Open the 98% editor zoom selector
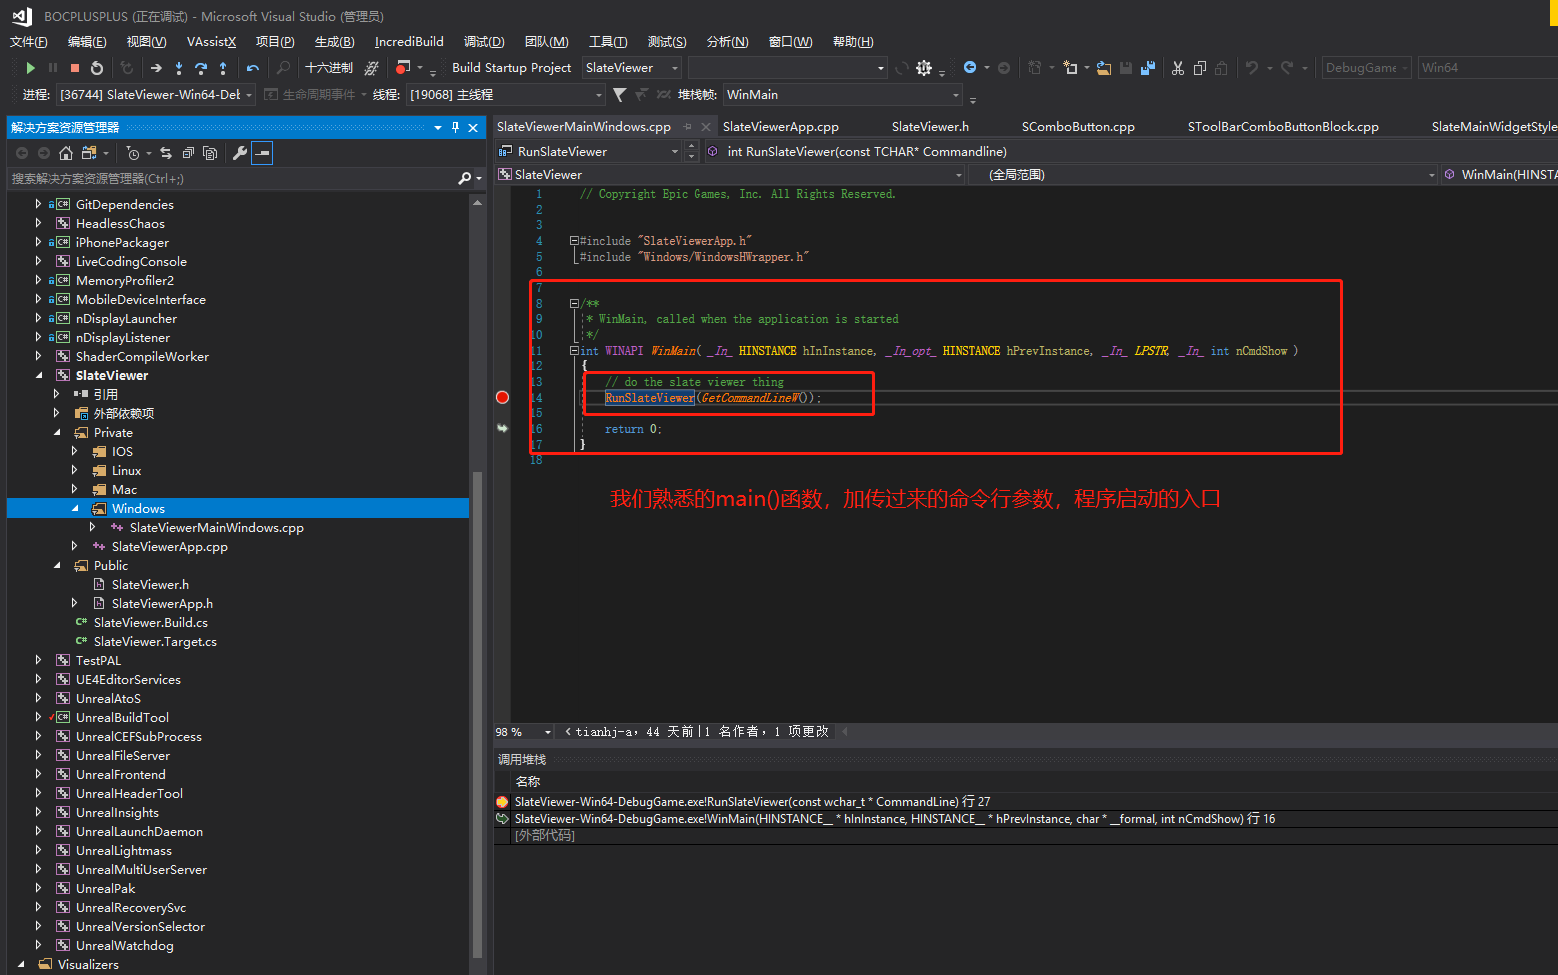This screenshot has width=1558, height=975. pyautogui.click(x=512, y=731)
